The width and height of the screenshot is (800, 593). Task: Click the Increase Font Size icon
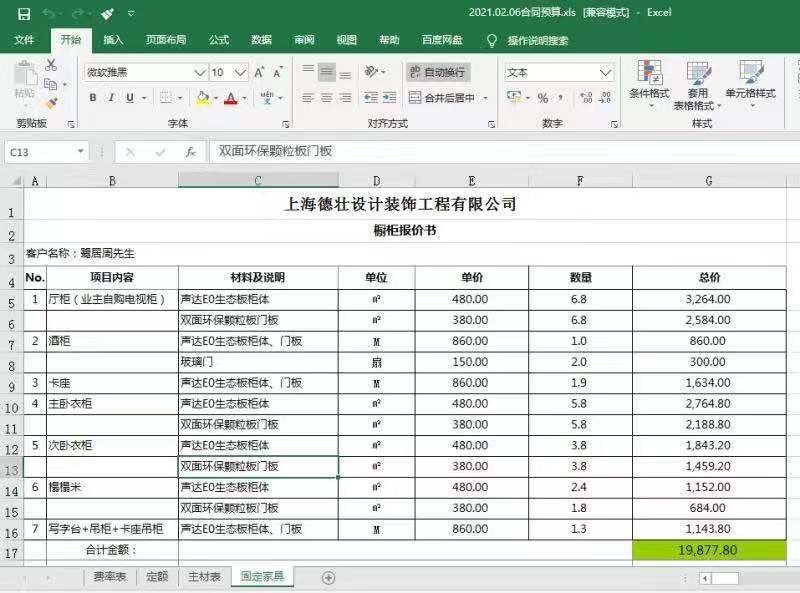point(260,73)
